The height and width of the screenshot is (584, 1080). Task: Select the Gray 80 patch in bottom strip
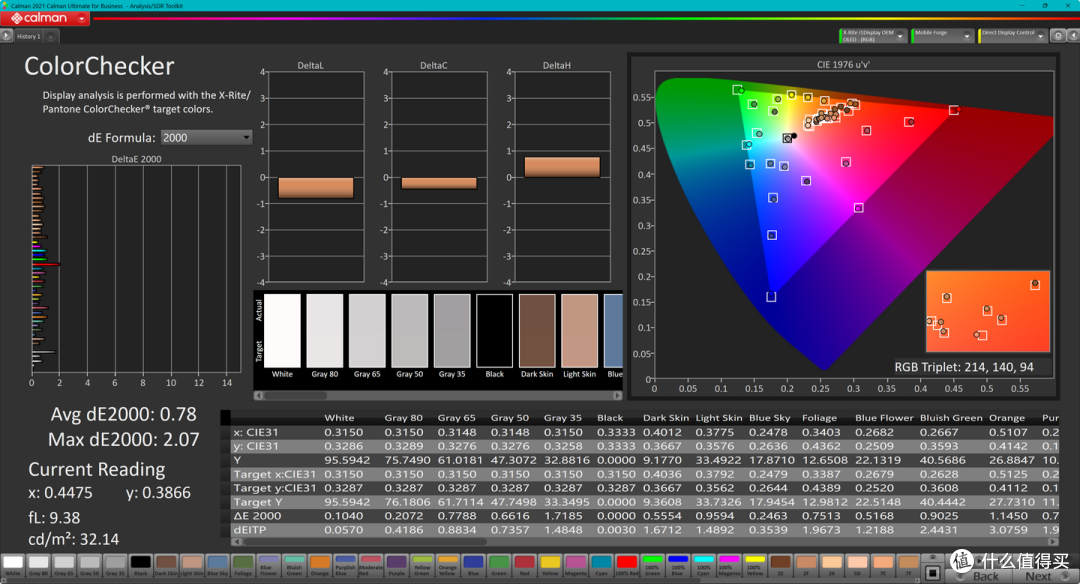(39, 565)
